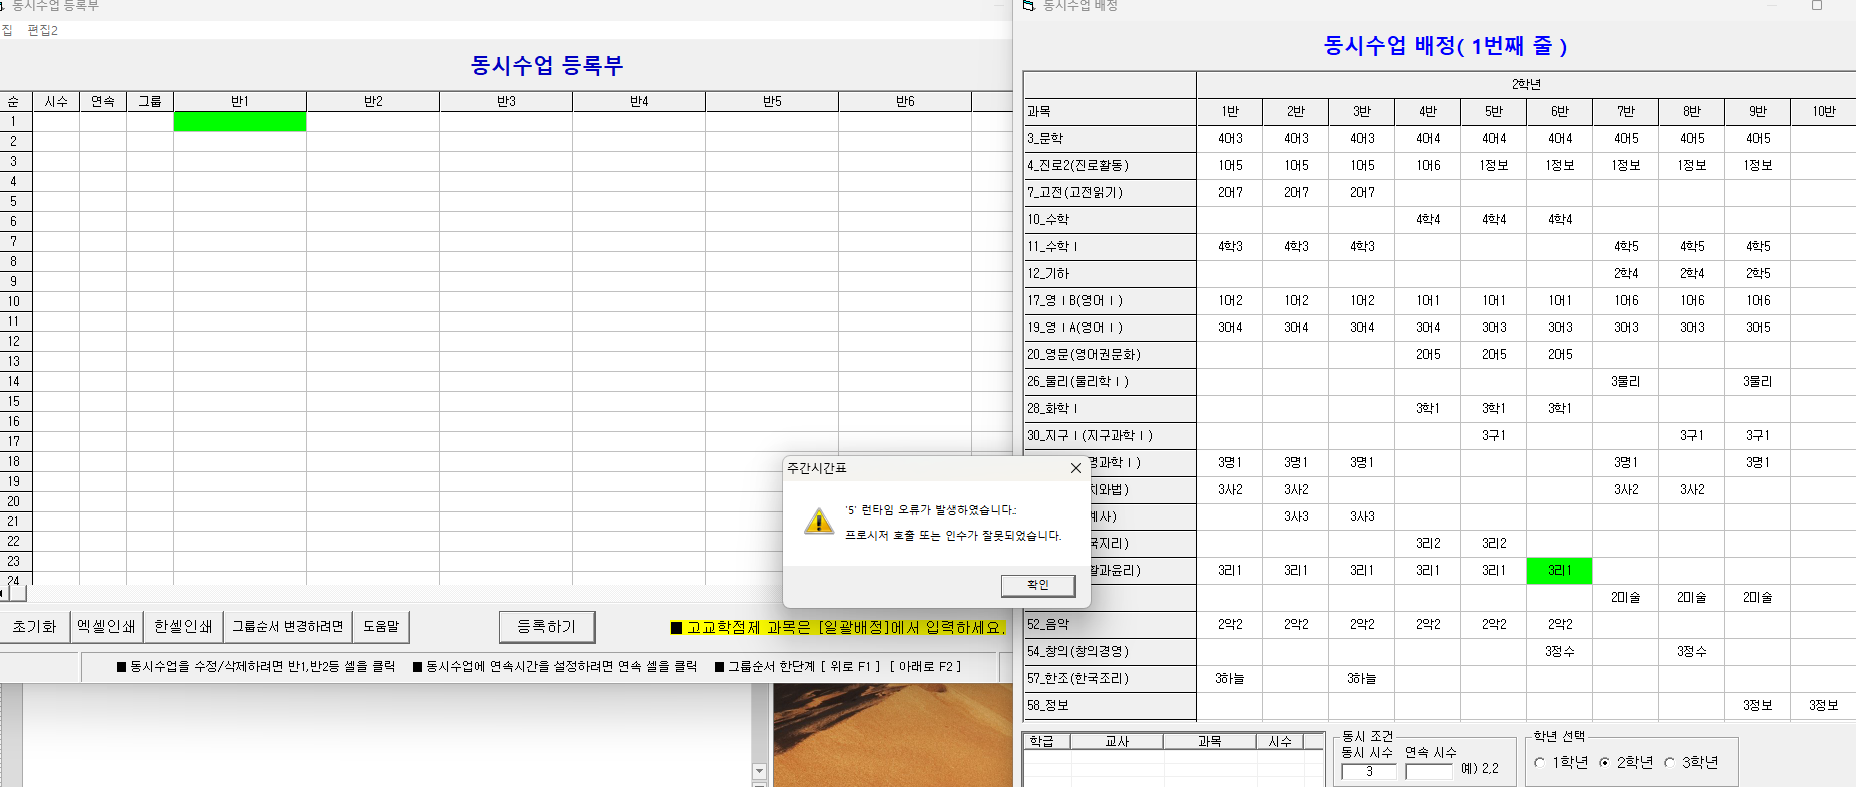This screenshot has width=1856, height=787.
Task: Click the 26_물리(물리학Ⅰ) subject row label
Action: 1109,381
